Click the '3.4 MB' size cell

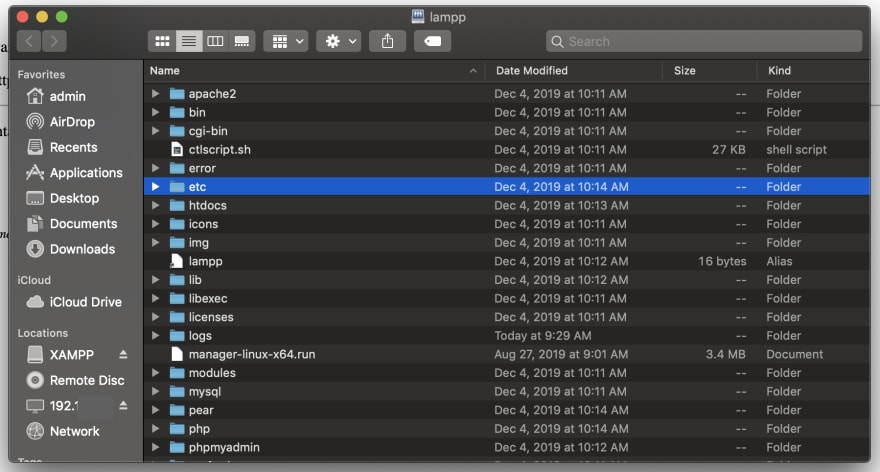point(726,354)
